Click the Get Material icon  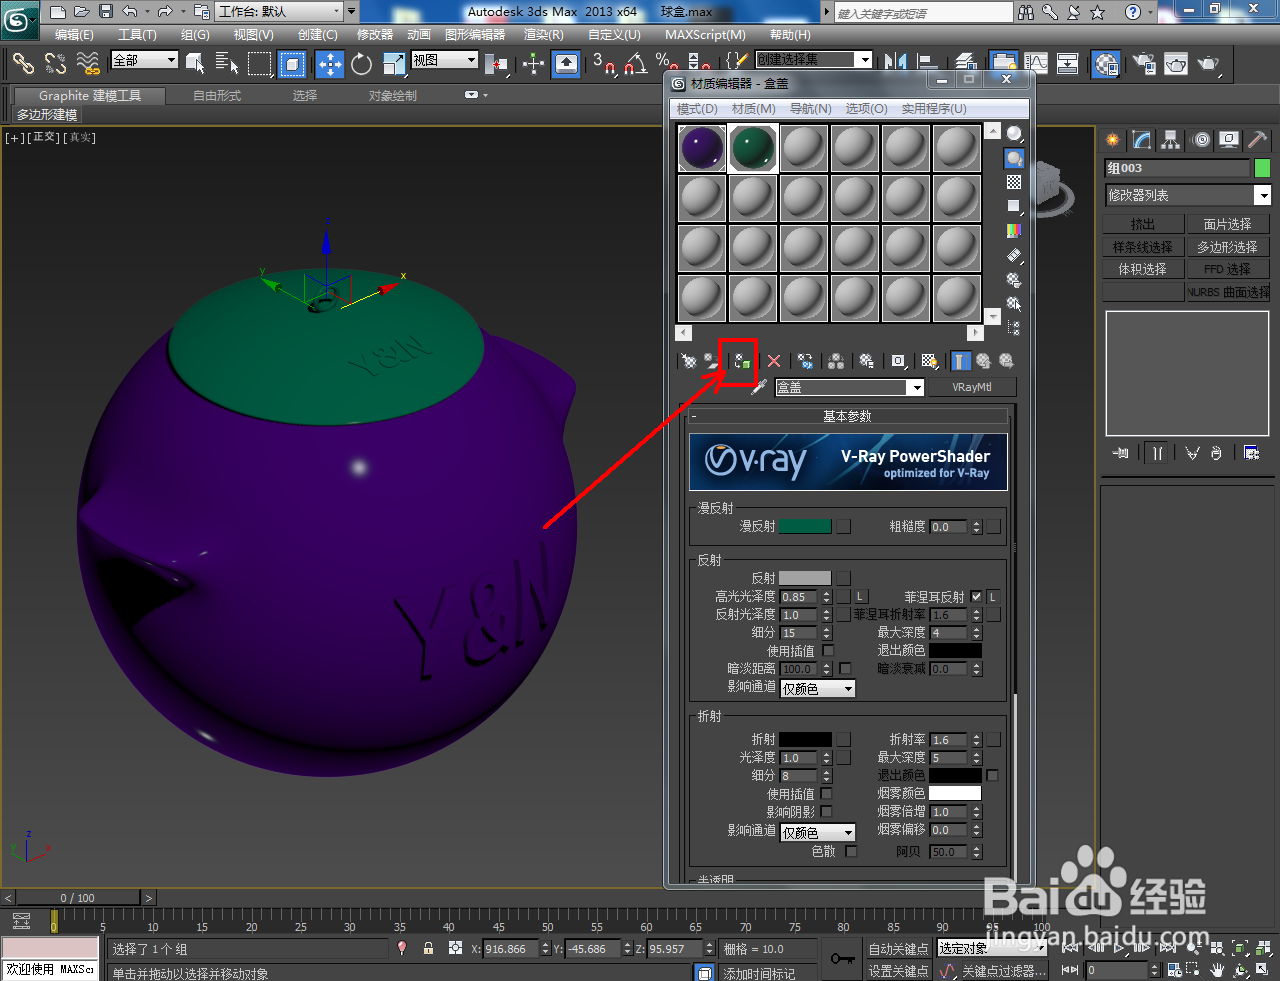pos(689,361)
